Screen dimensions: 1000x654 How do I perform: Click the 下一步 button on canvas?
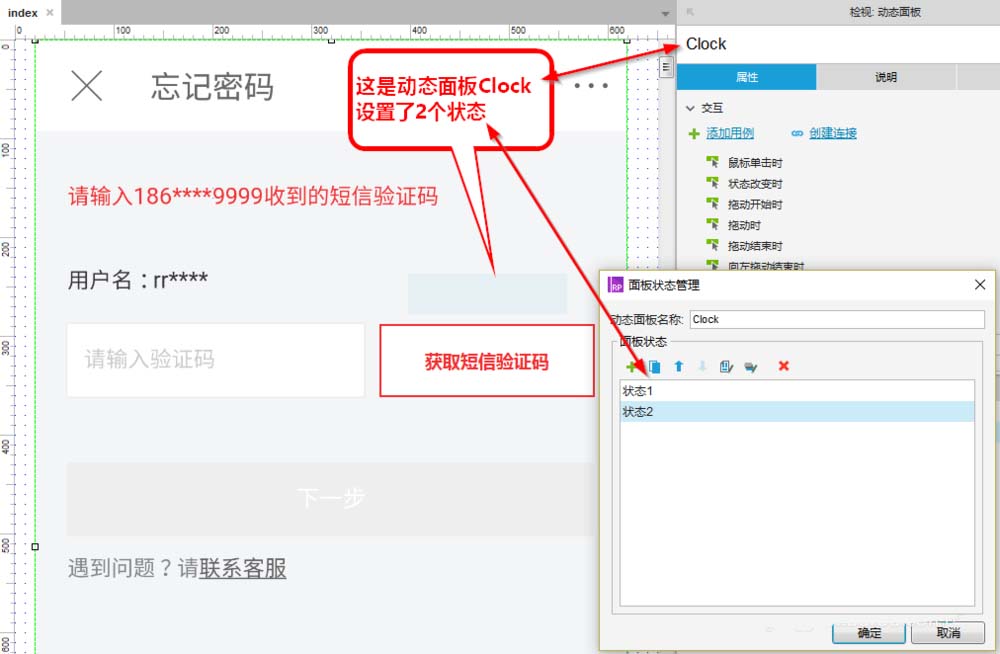[332, 498]
